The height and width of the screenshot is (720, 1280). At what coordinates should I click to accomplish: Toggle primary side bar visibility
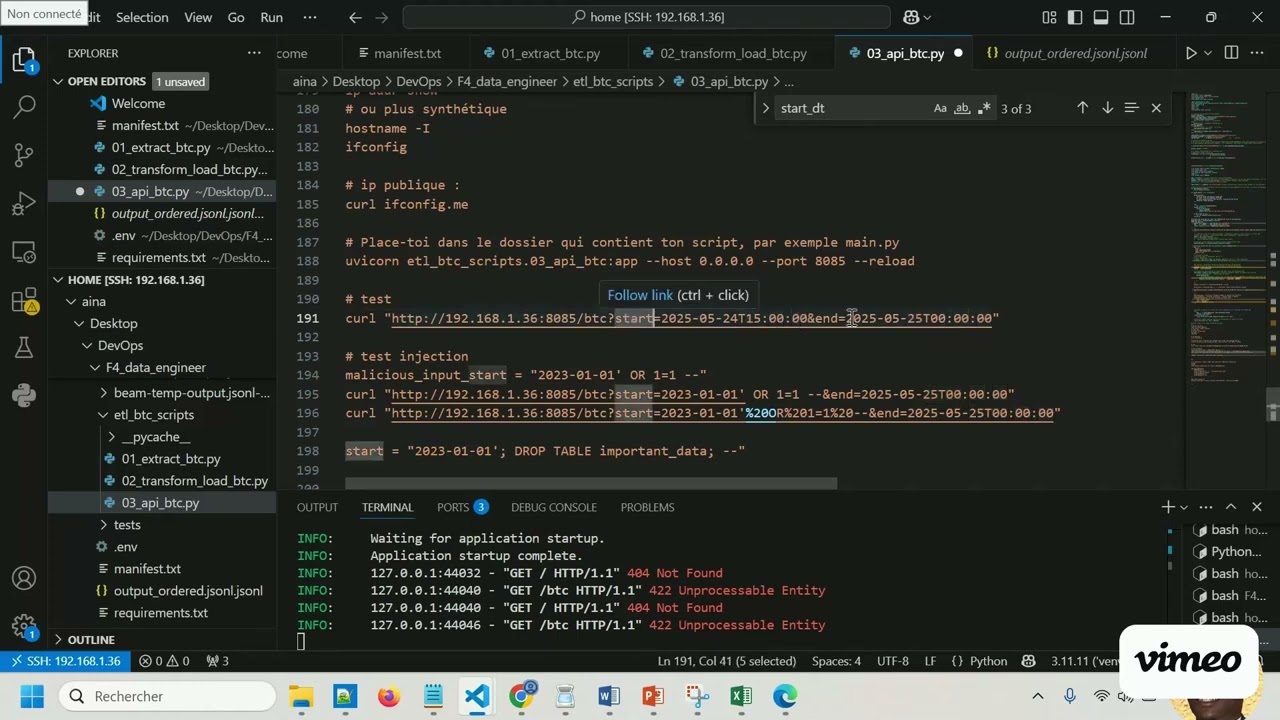[x=1075, y=17]
